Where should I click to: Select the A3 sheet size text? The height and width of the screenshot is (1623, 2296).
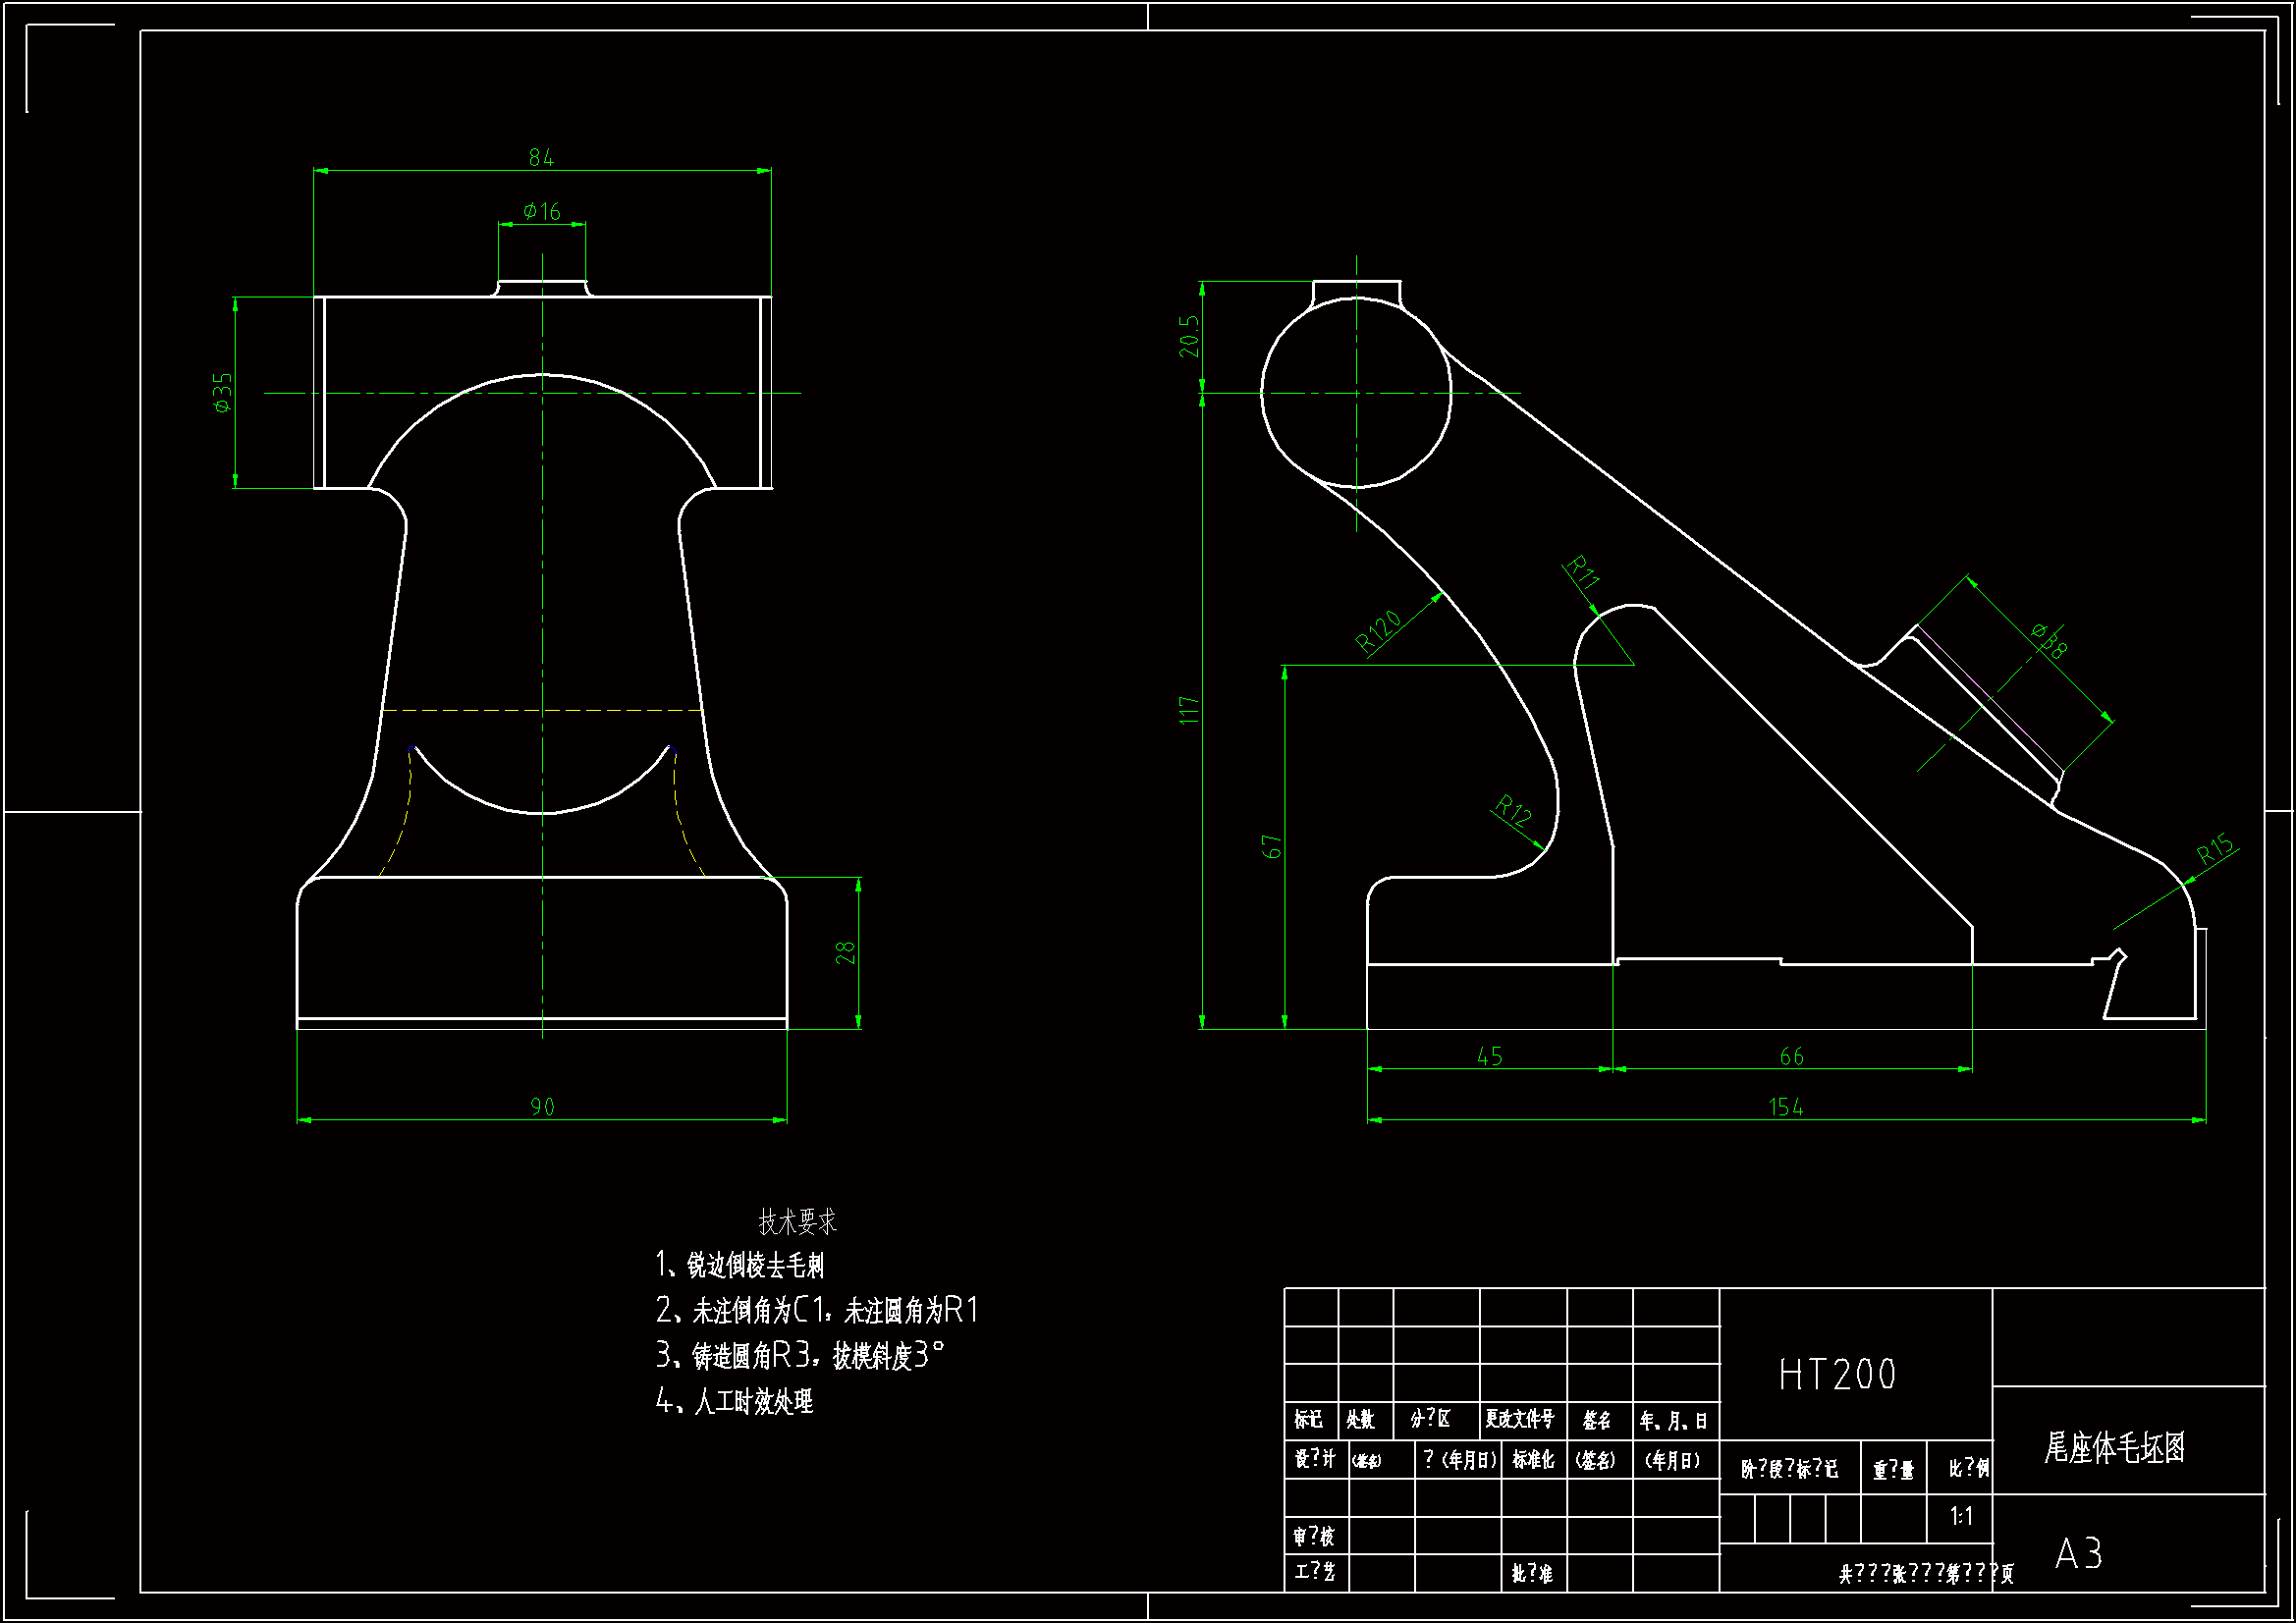tap(2078, 1553)
